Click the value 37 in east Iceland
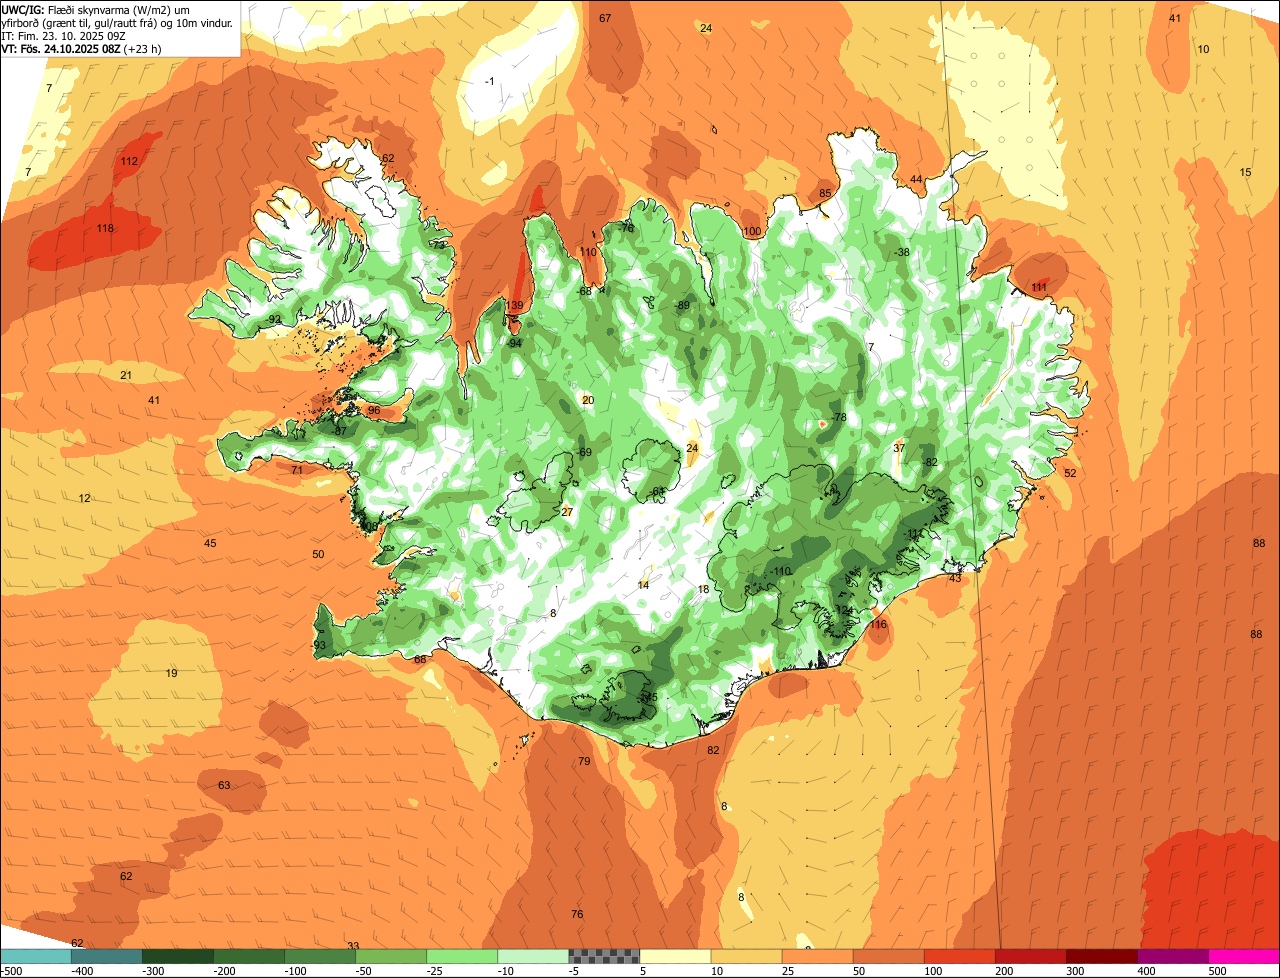The width and height of the screenshot is (1280, 978). tap(899, 449)
